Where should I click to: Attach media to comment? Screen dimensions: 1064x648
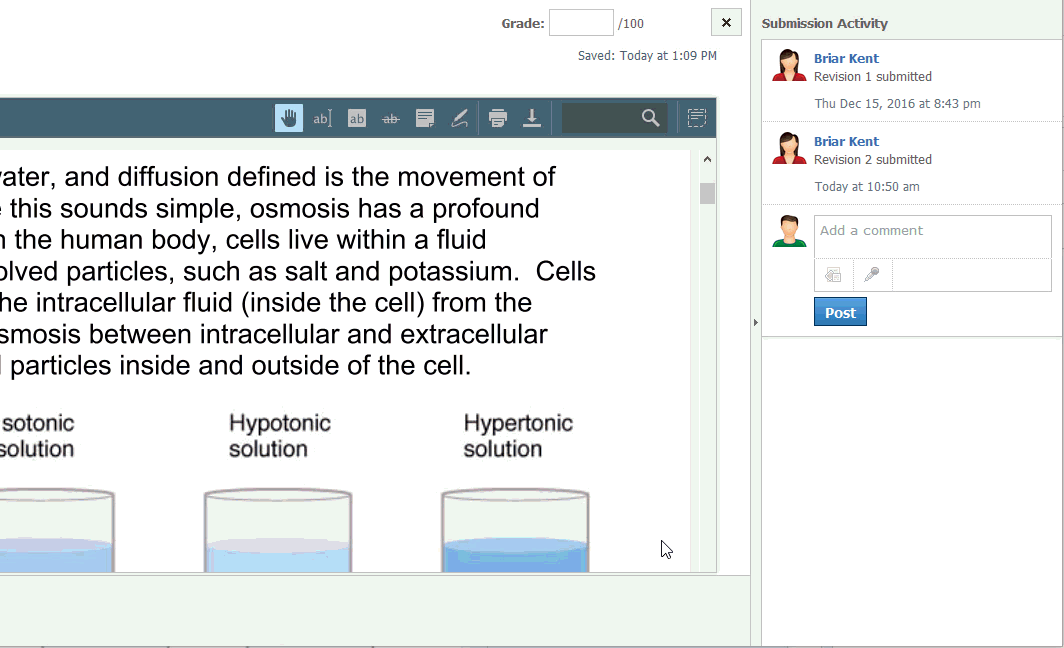pos(833,275)
